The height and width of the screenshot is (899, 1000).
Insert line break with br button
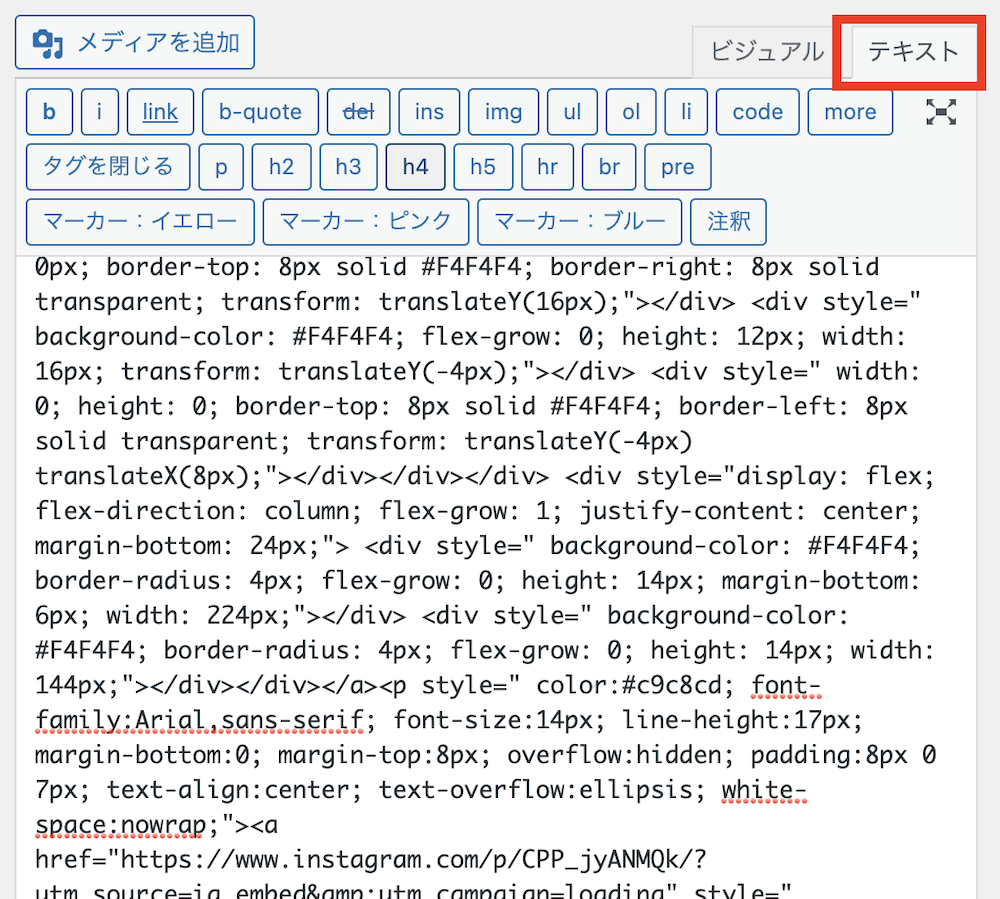tap(609, 167)
